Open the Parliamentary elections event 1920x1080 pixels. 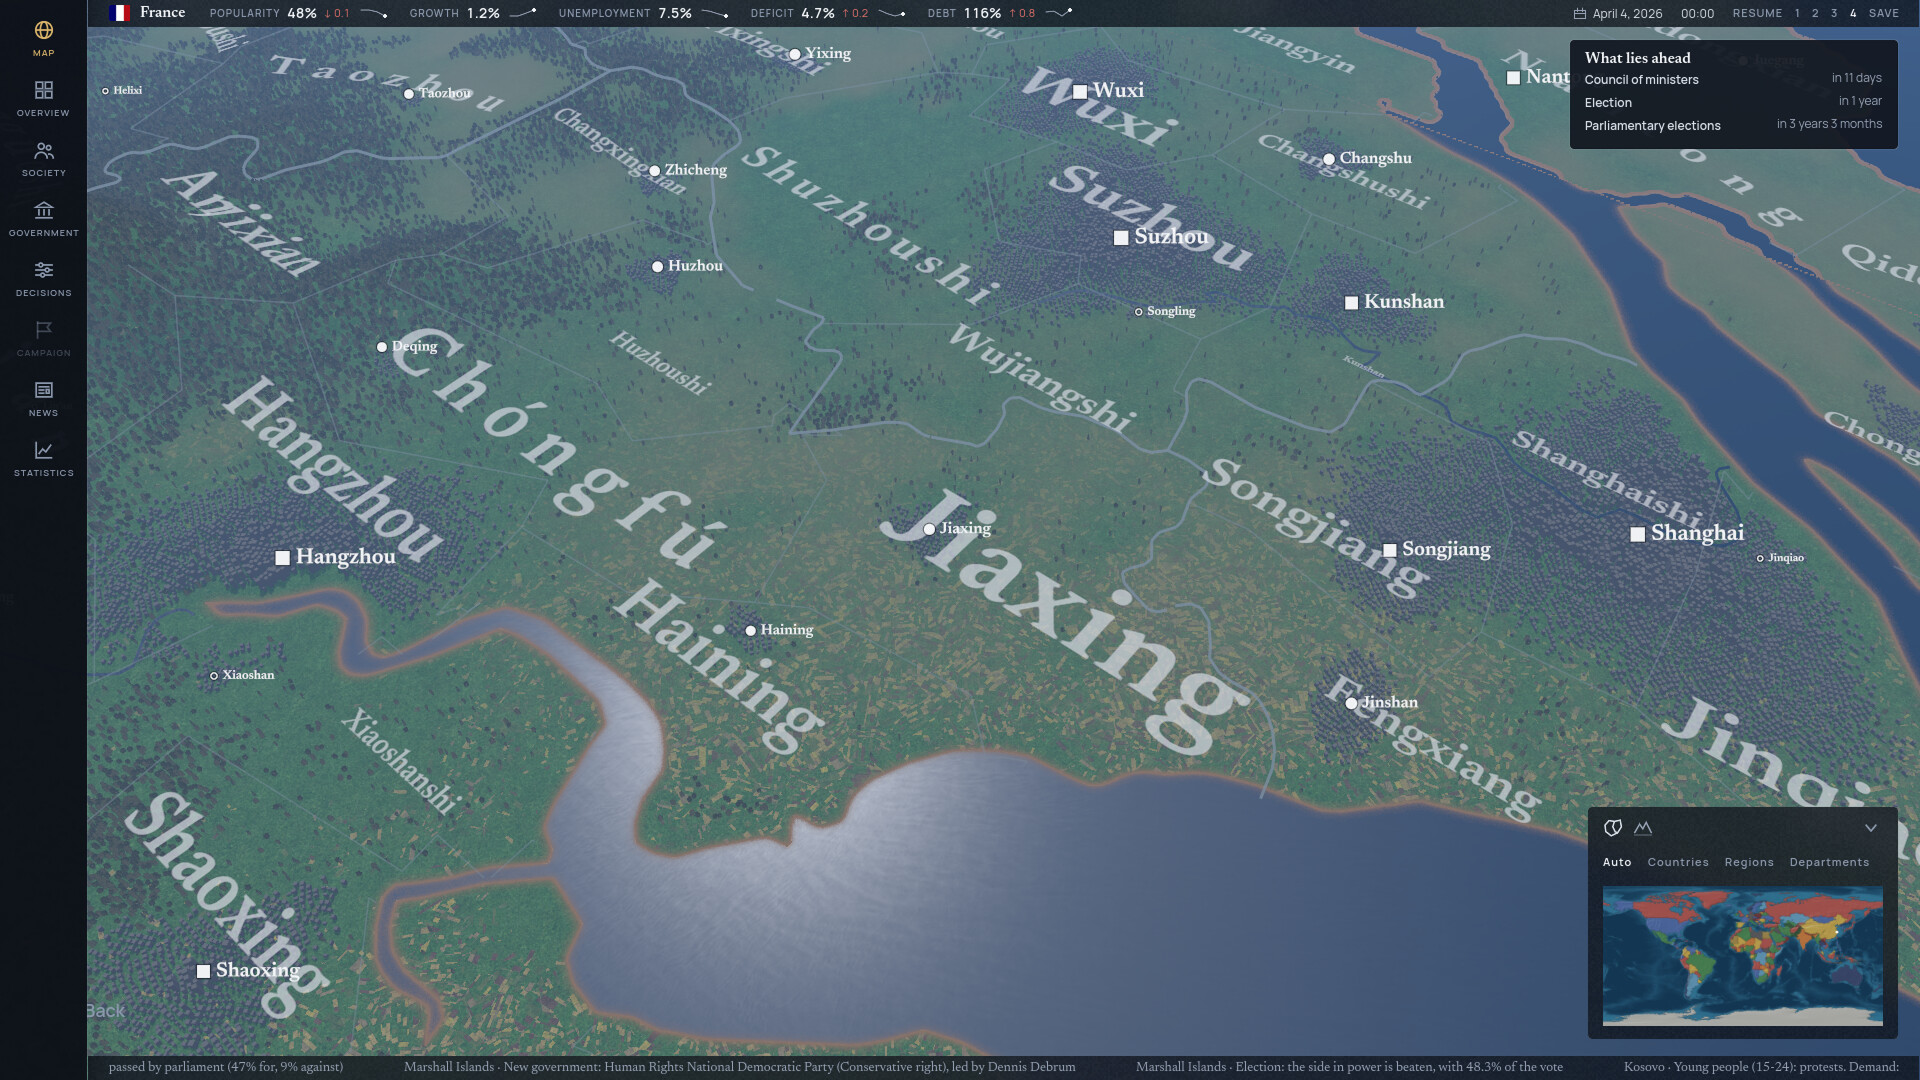1733,125
